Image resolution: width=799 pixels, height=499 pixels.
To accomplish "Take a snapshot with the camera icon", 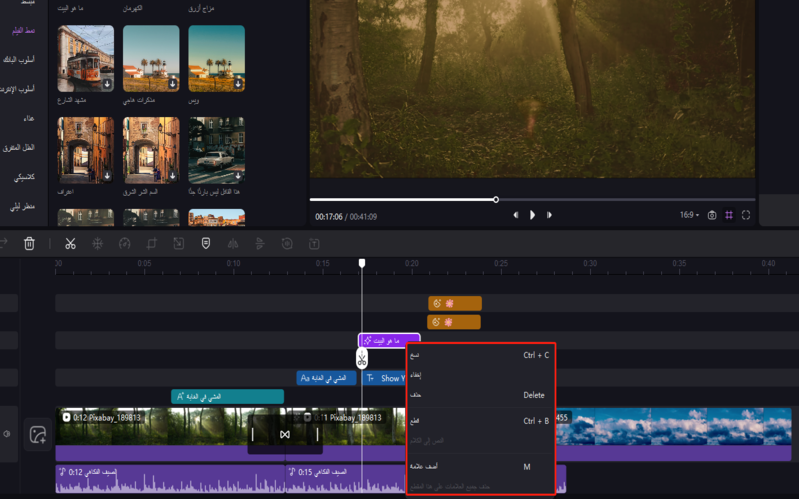I will pos(712,215).
